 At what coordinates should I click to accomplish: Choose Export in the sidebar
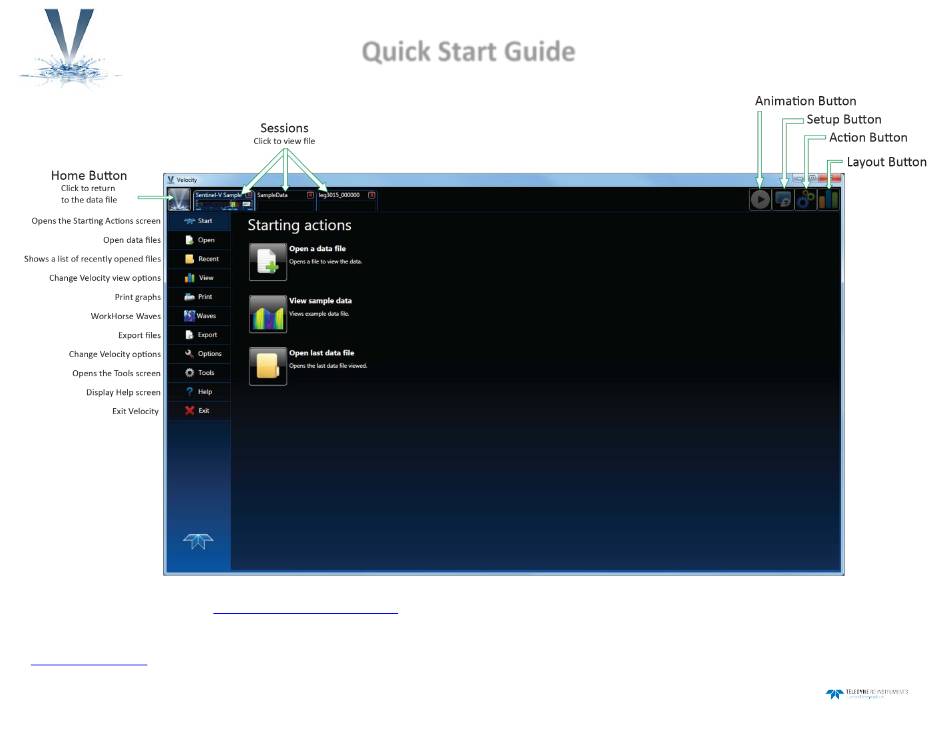(x=199, y=334)
